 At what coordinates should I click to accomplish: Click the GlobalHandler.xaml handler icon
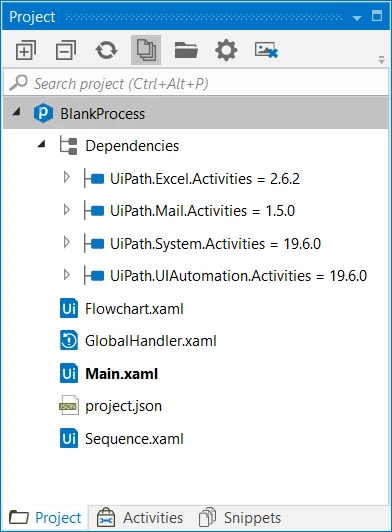pos(69,340)
